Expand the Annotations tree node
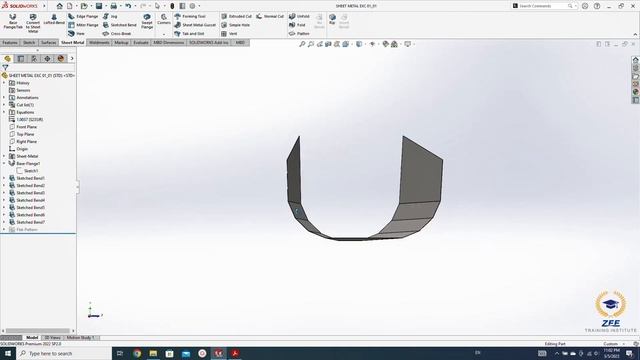The image size is (640, 360). 4,98
